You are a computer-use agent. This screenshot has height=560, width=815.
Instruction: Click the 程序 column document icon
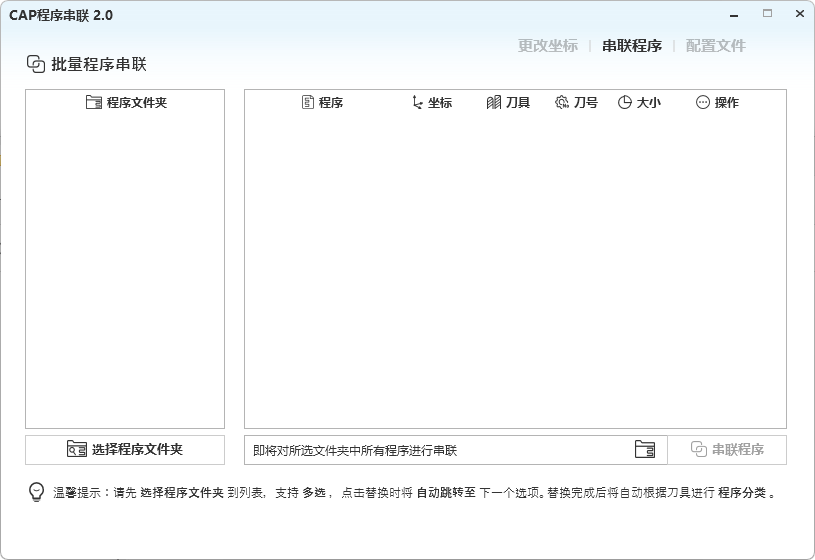308,102
